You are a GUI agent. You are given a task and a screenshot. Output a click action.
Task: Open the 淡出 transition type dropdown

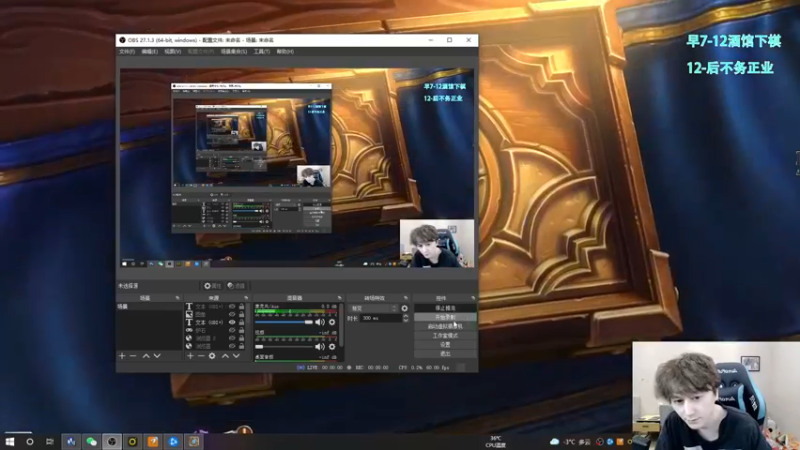click(373, 308)
